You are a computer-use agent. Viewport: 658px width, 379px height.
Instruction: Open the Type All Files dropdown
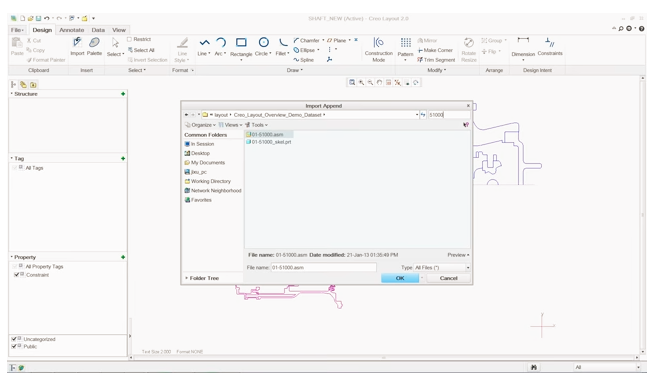(442, 267)
